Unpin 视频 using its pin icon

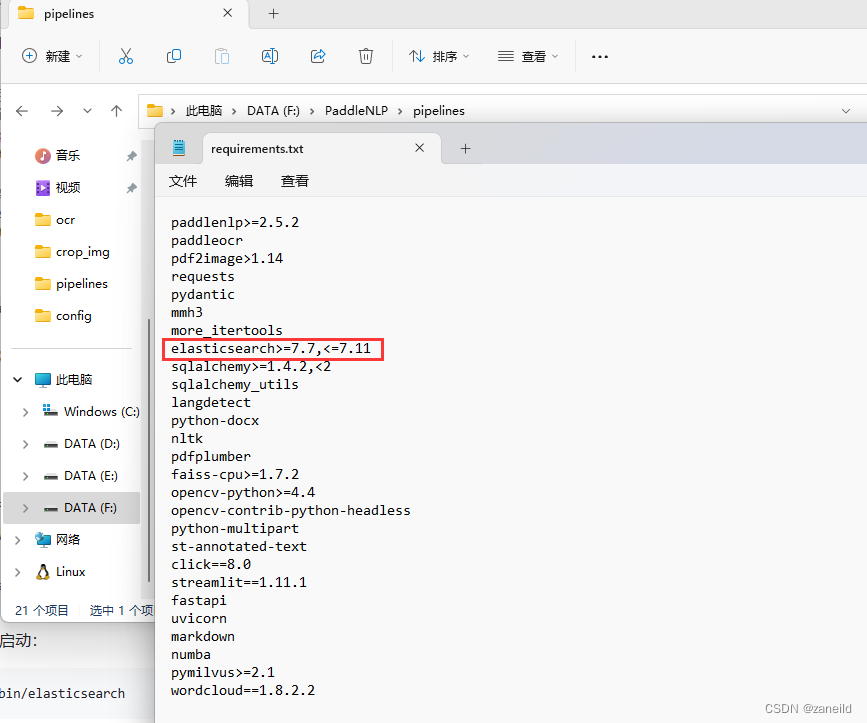click(131, 188)
